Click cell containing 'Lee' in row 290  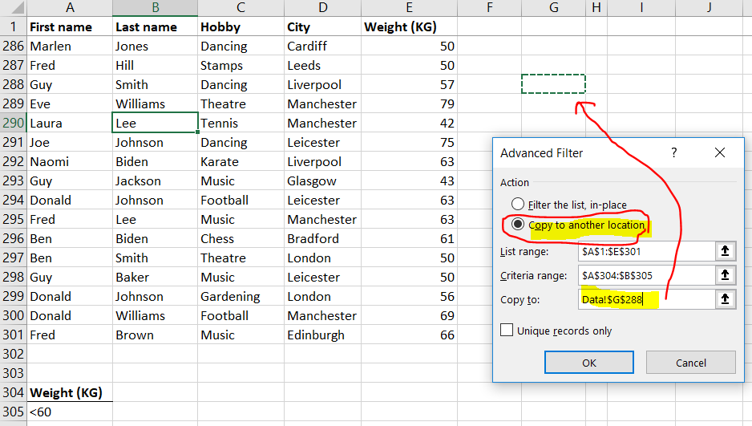(154, 123)
